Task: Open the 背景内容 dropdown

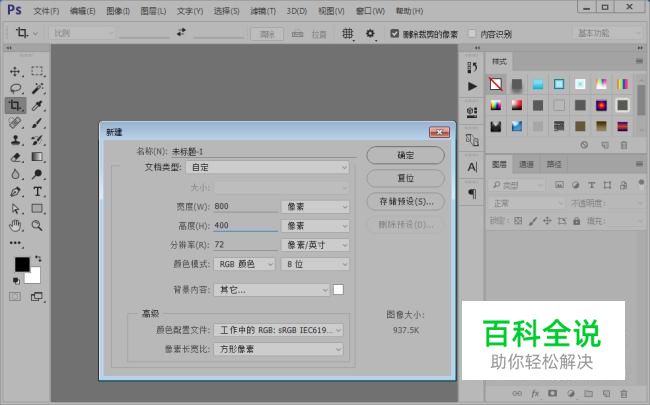Action: tap(272, 290)
